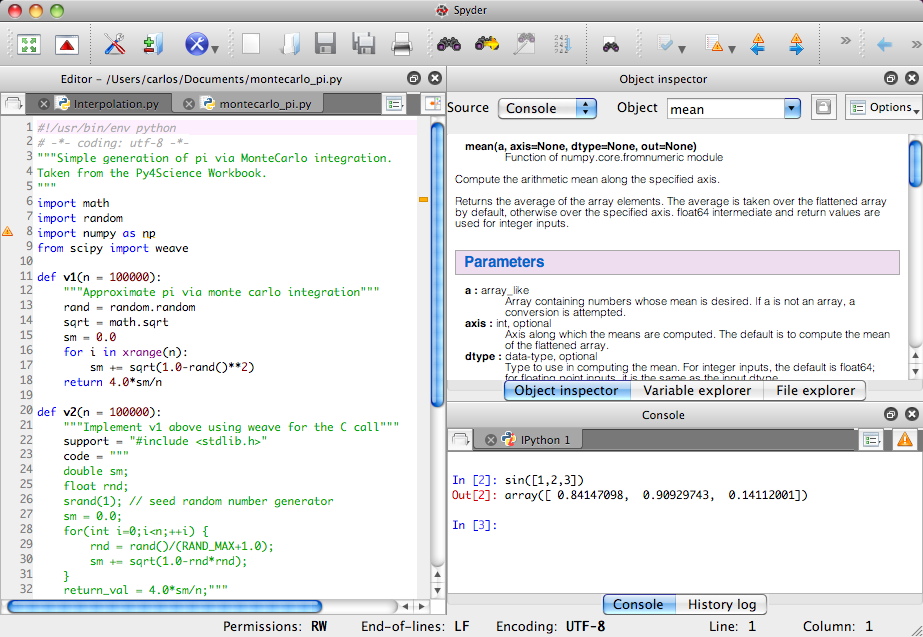
Task: Click the print file printer icon
Action: coord(401,44)
